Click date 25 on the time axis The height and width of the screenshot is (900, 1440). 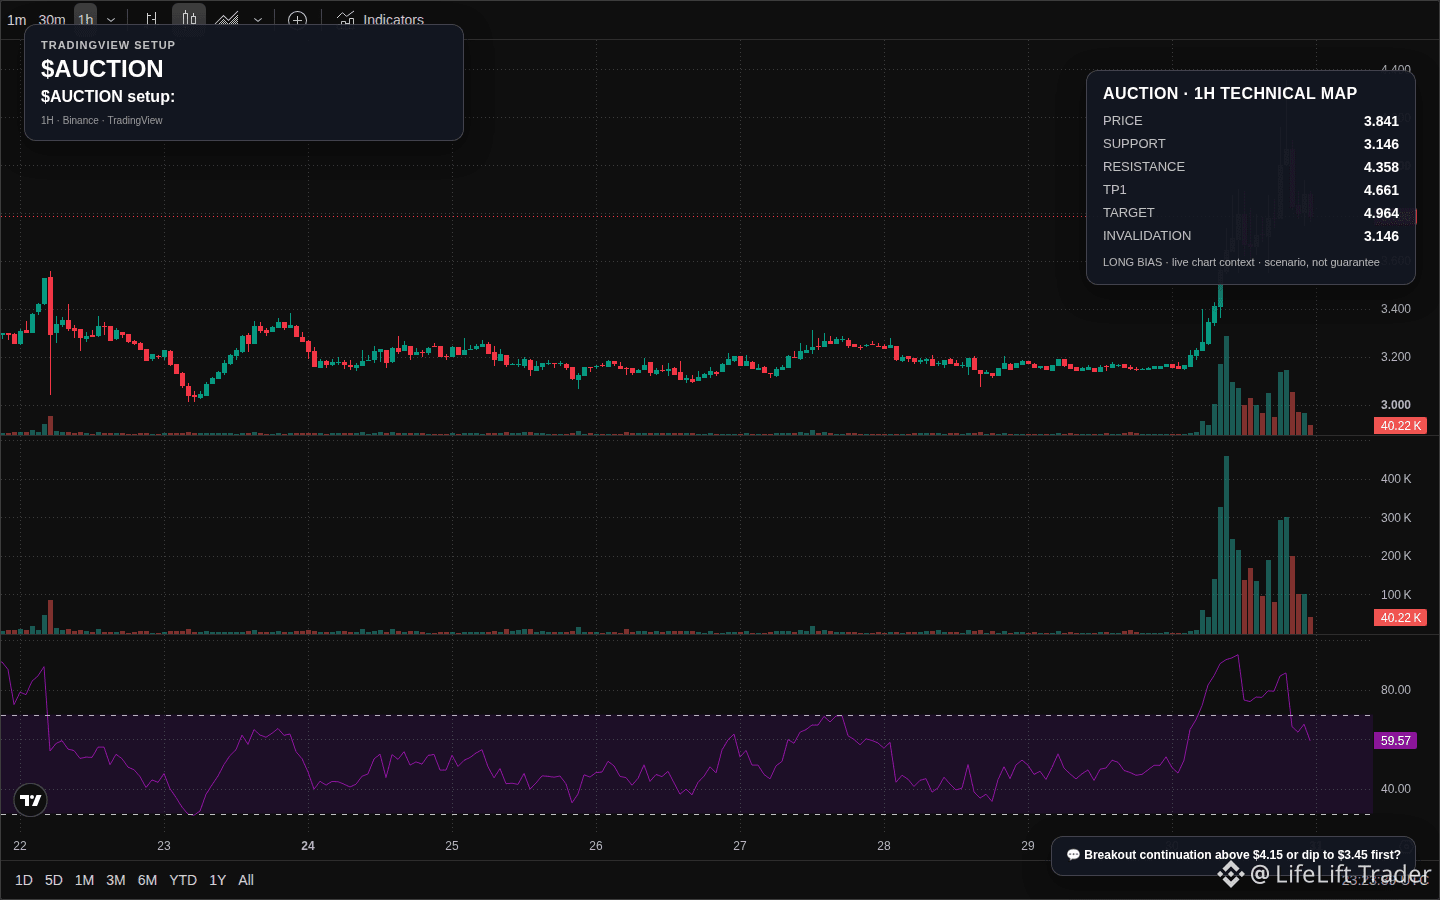click(452, 846)
